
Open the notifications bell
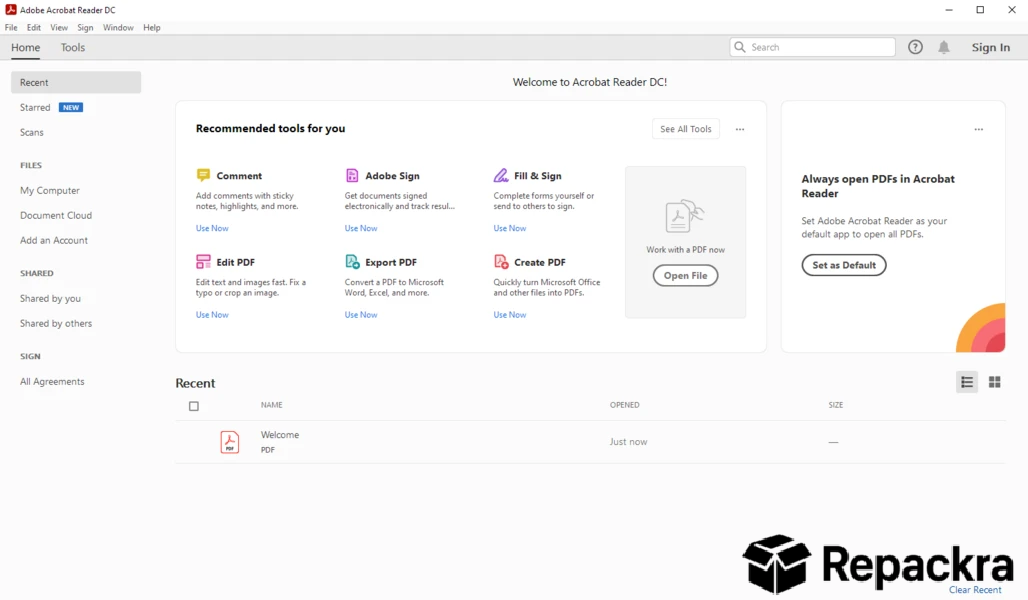(944, 47)
